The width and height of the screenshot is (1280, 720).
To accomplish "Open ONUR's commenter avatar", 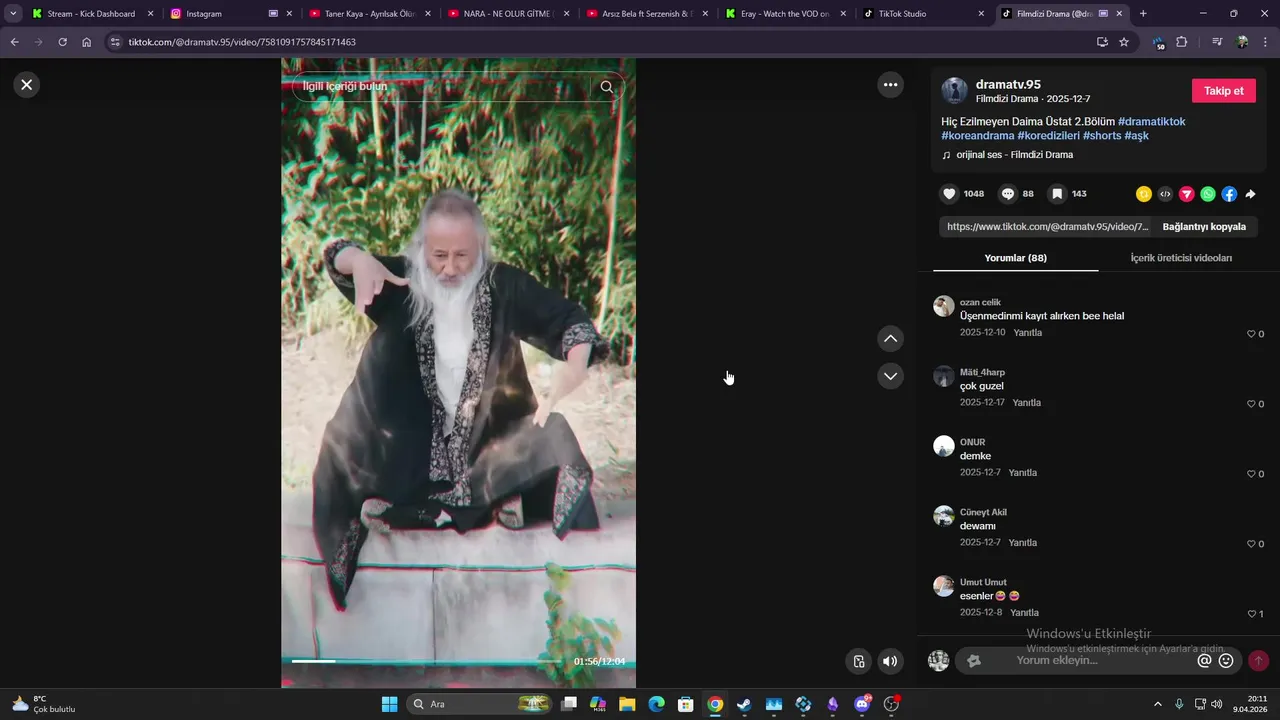I will (x=944, y=446).
